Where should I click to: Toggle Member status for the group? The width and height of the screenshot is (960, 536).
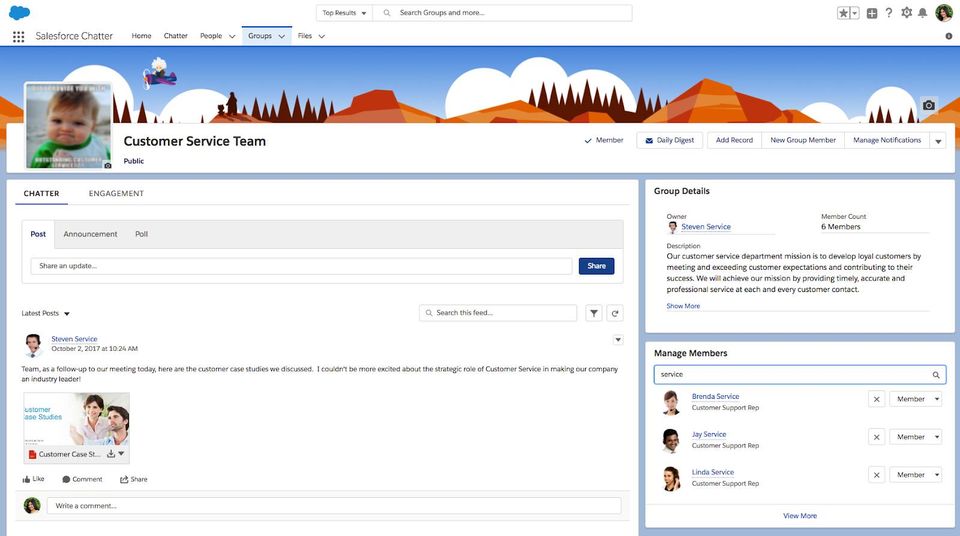point(604,140)
